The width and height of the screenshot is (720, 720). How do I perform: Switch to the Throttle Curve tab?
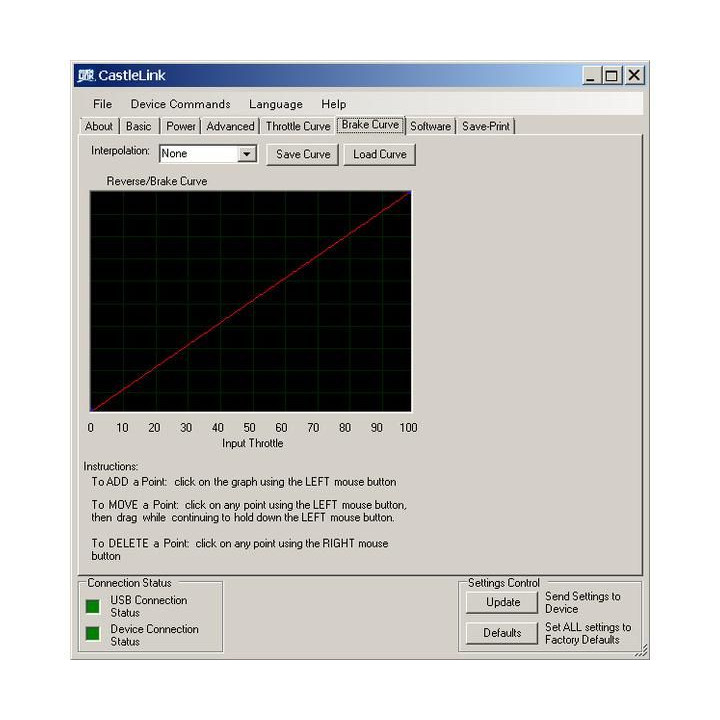point(298,126)
